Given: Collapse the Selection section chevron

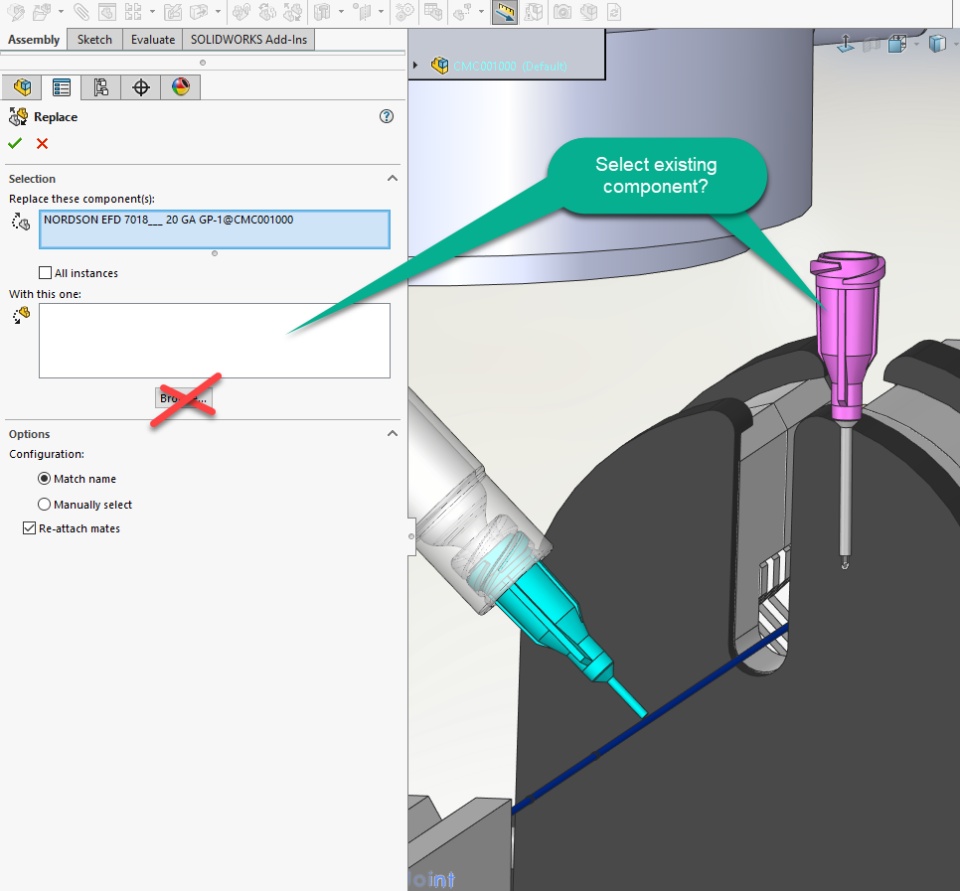Looking at the screenshot, I should pyautogui.click(x=392, y=178).
